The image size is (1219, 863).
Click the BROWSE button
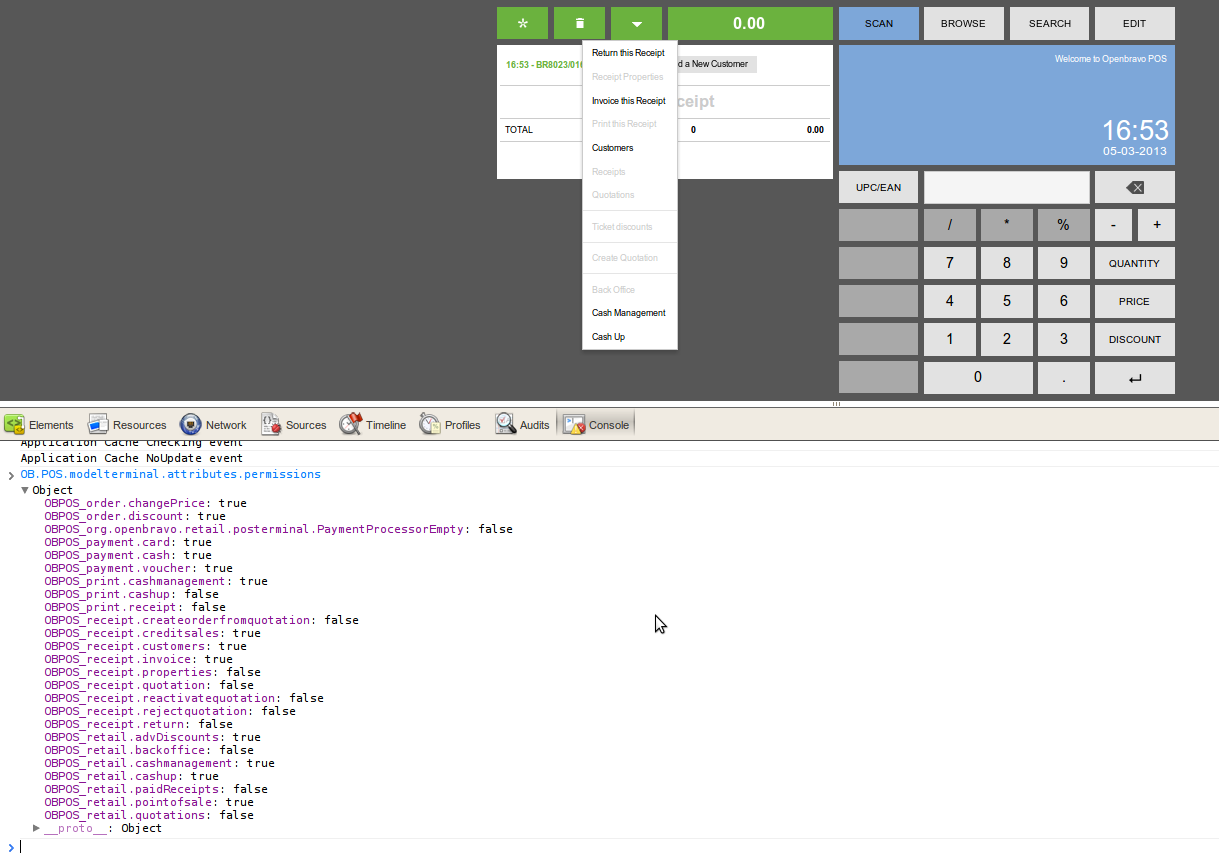pos(963,24)
